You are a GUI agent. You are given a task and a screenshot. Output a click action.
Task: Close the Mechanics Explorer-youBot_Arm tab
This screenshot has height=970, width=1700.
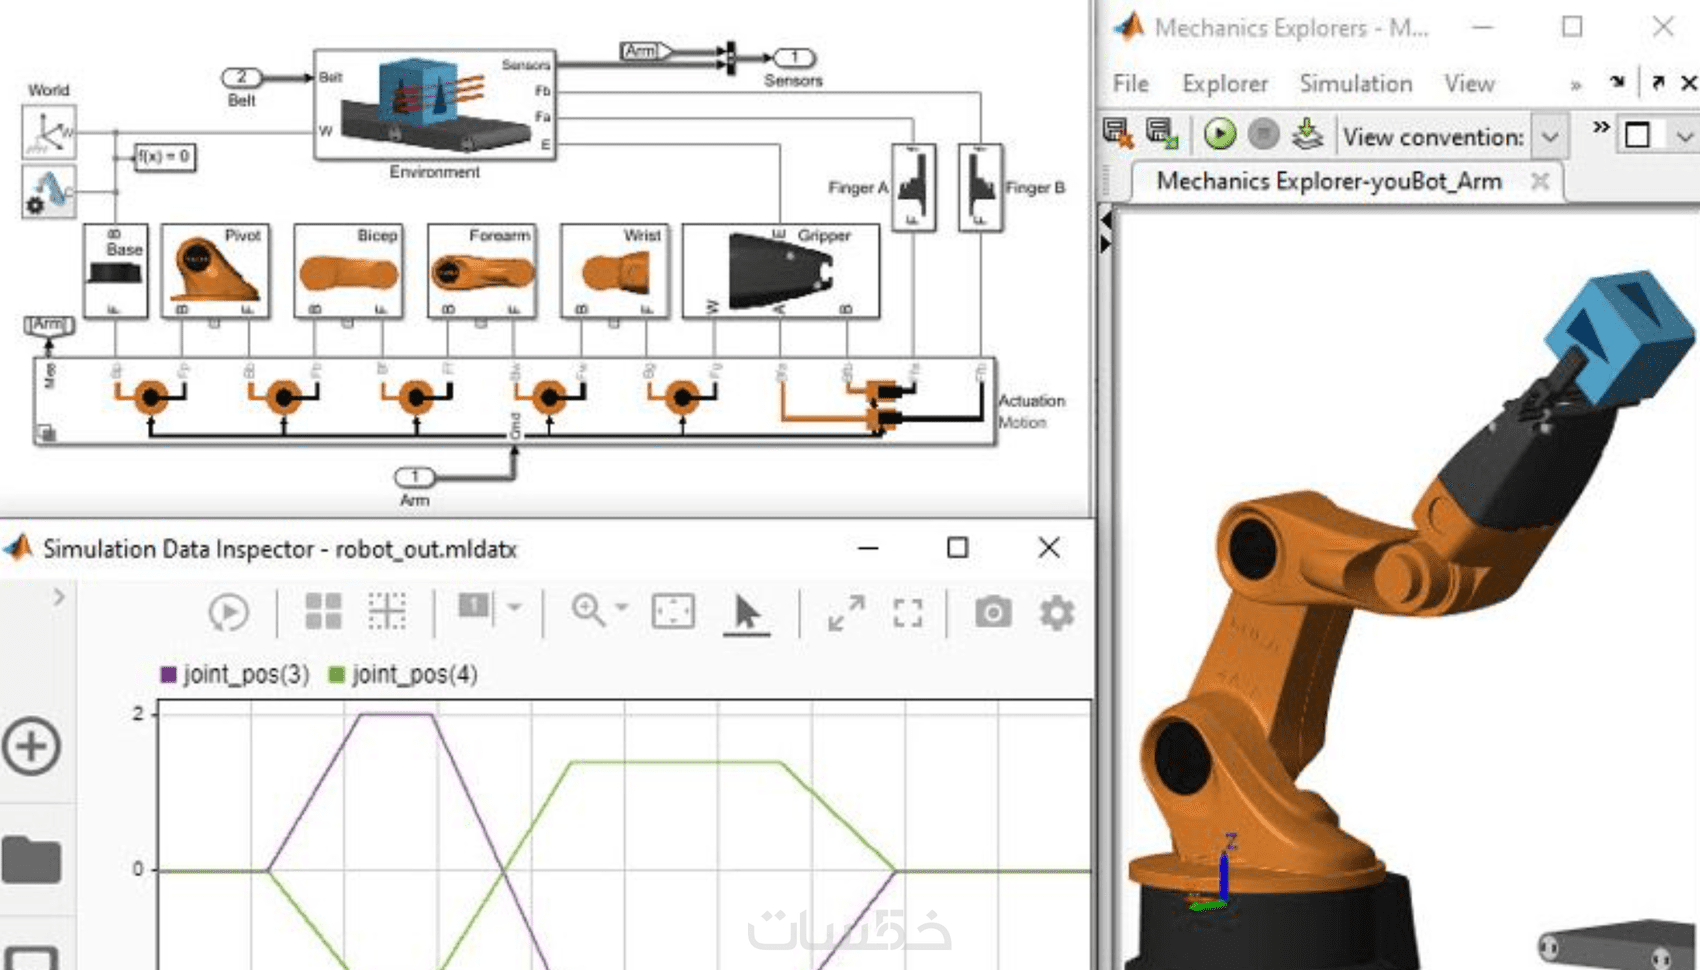(1540, 181)
